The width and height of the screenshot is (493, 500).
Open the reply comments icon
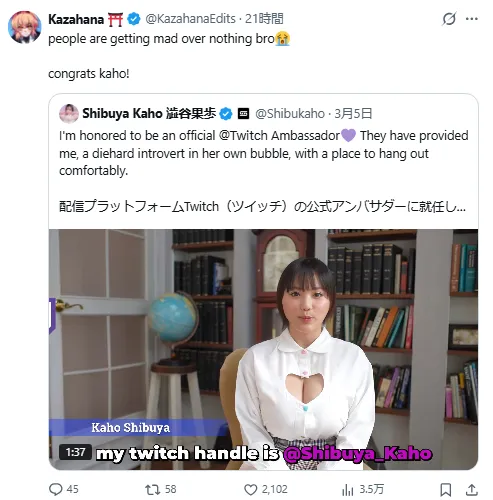(x=56, y=489)
